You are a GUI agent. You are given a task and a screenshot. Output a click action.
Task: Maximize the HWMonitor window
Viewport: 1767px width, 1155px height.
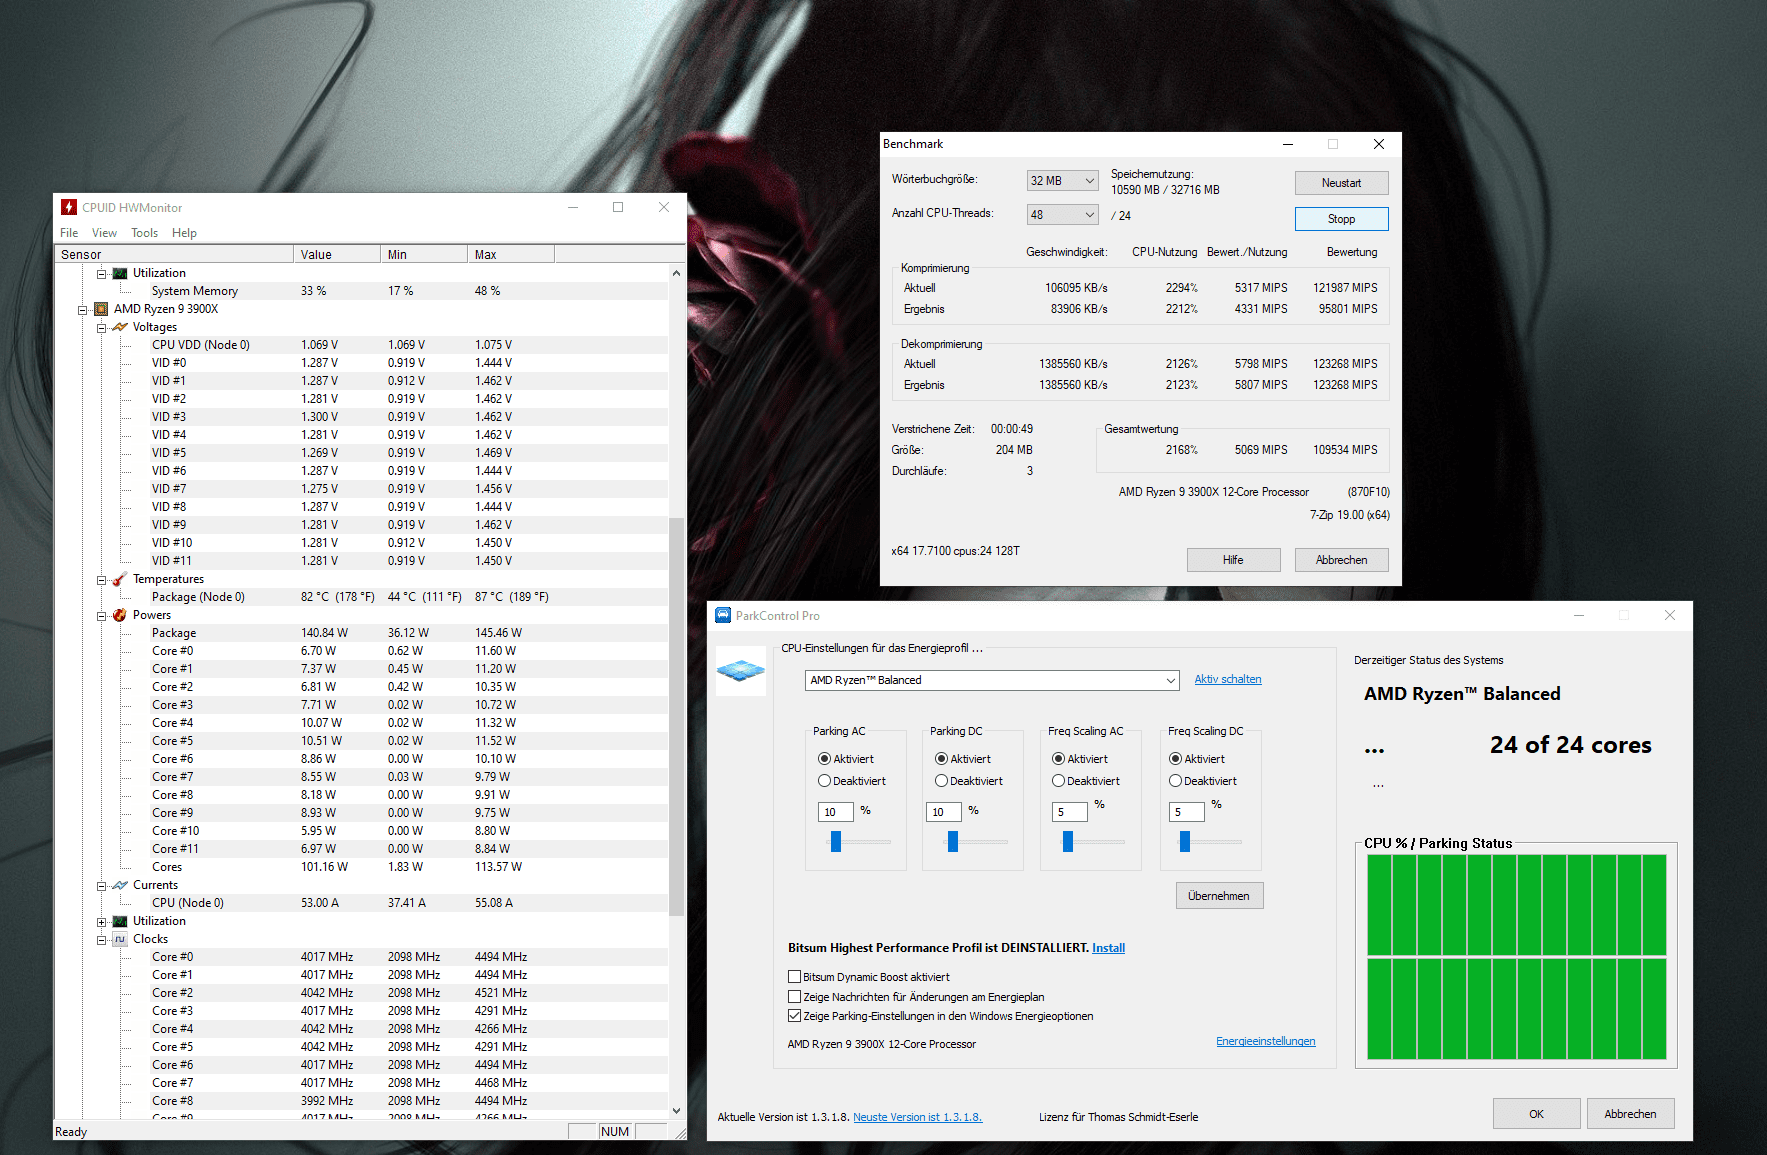point(618,207)
